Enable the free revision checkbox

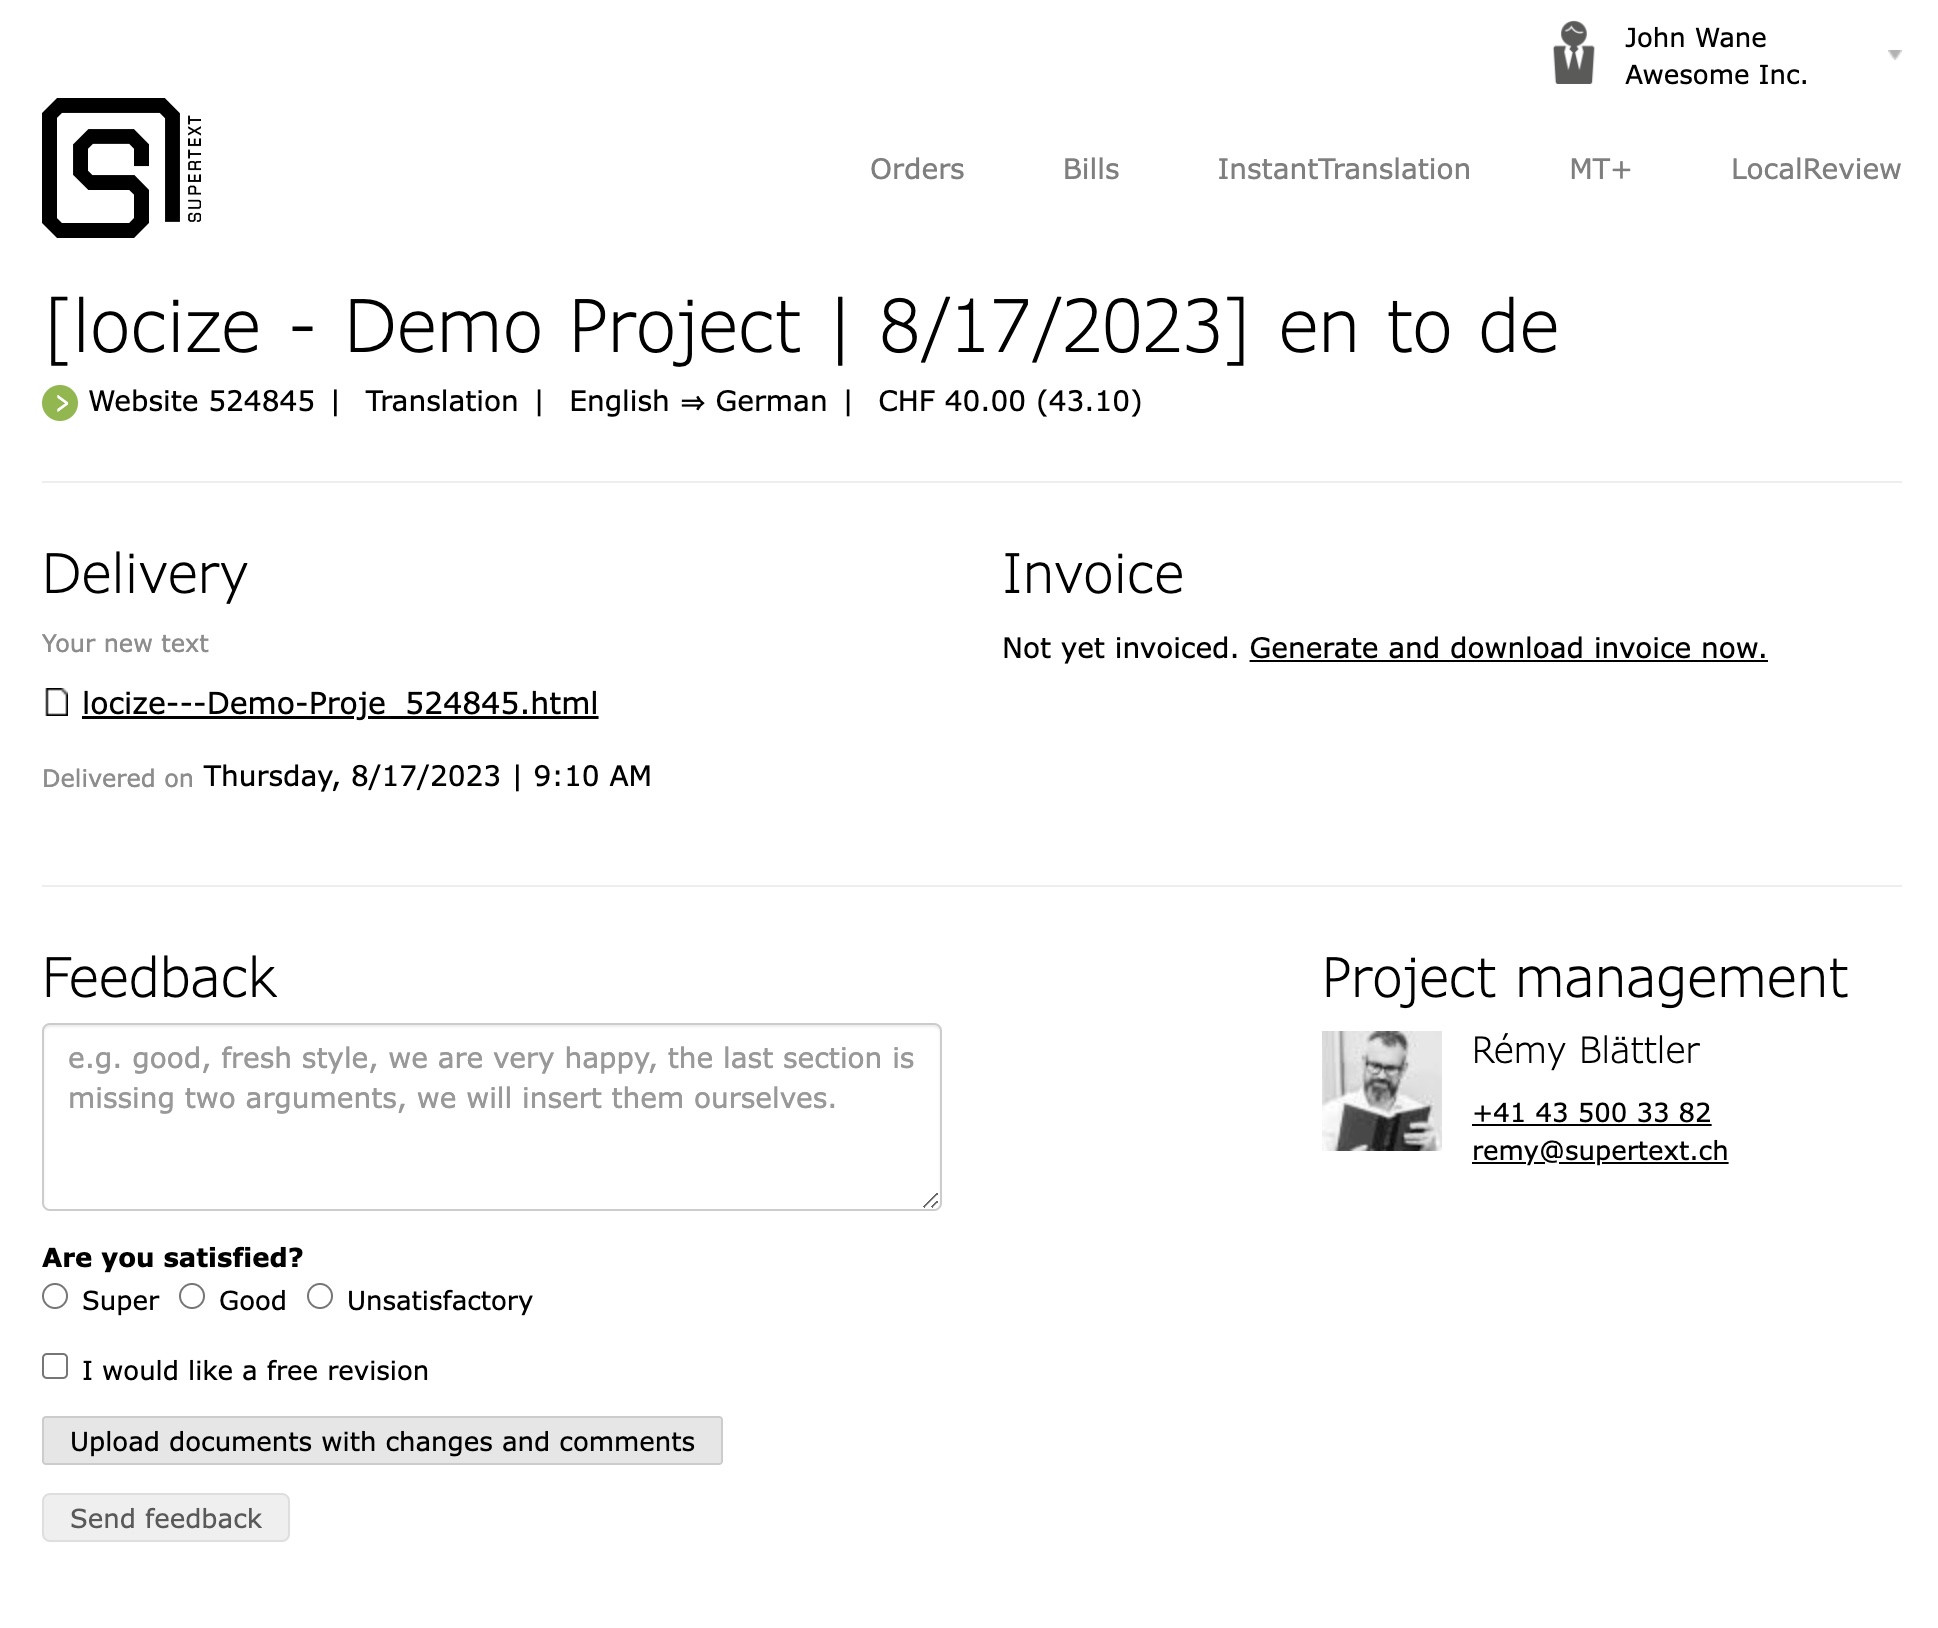(x=55, y=1367)
